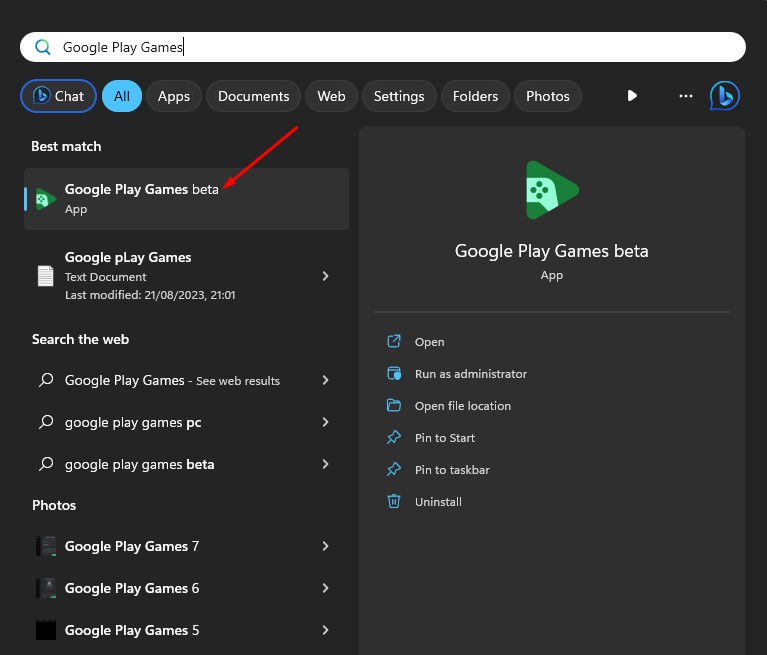
Task: Expand the google play games beta web chevron
Action: point(325,464)
